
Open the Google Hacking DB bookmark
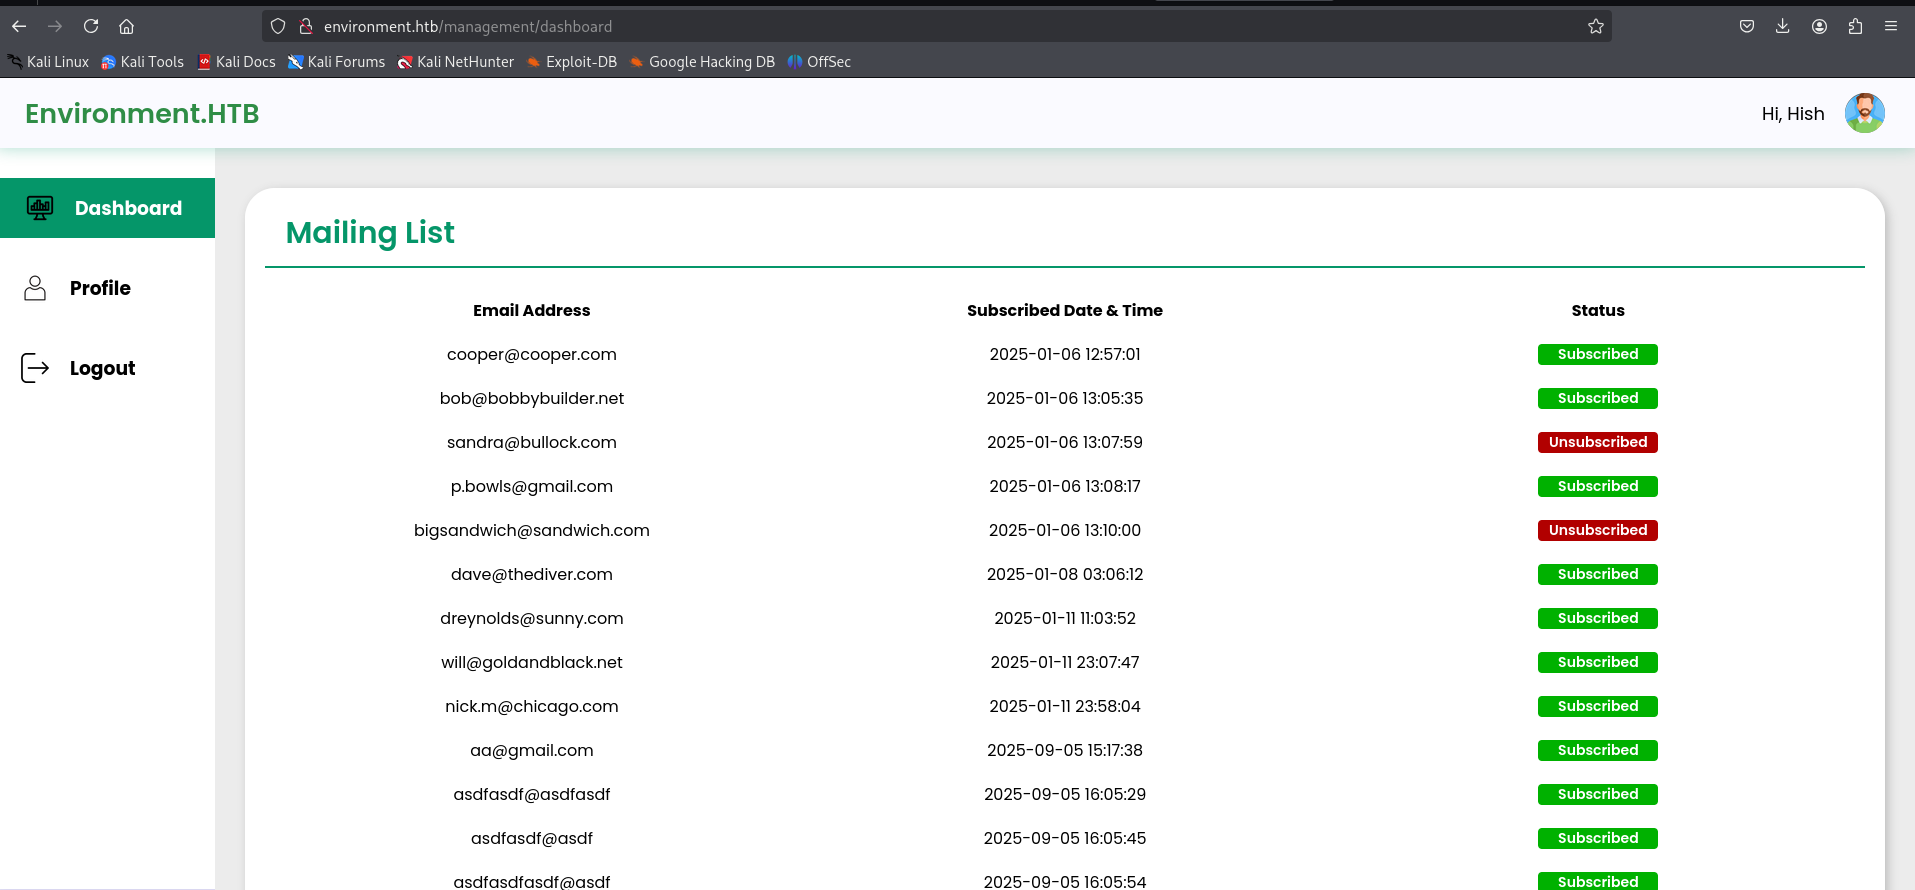702,62
